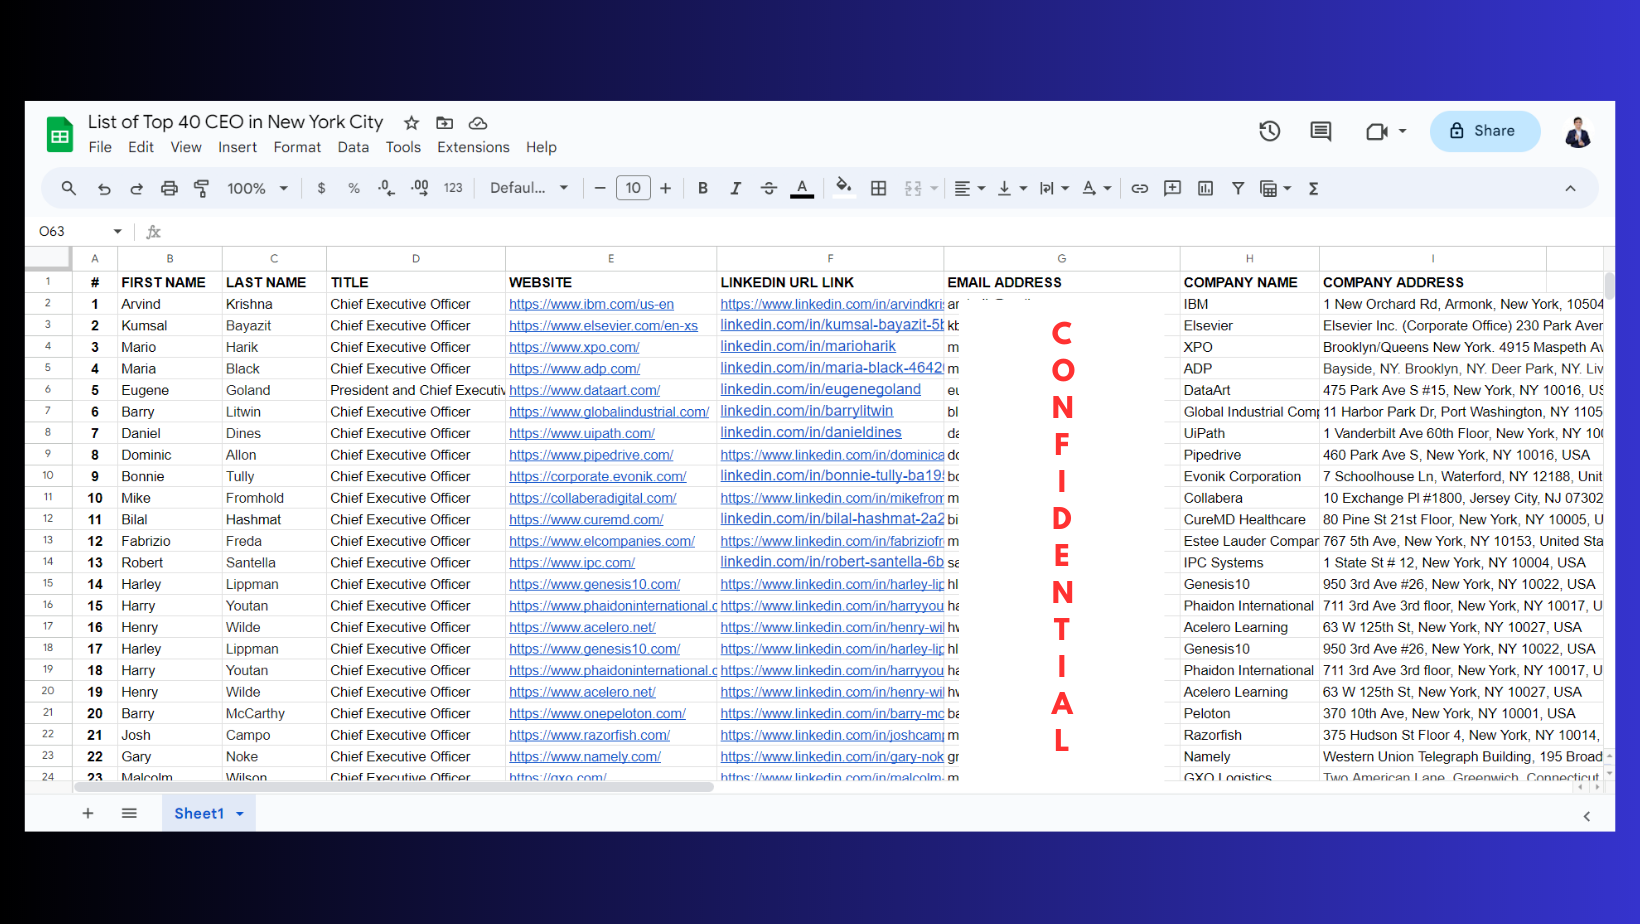Viewport: 1640px width, 924px height.
Task: Open the File menu
Action: pos(100,147)
